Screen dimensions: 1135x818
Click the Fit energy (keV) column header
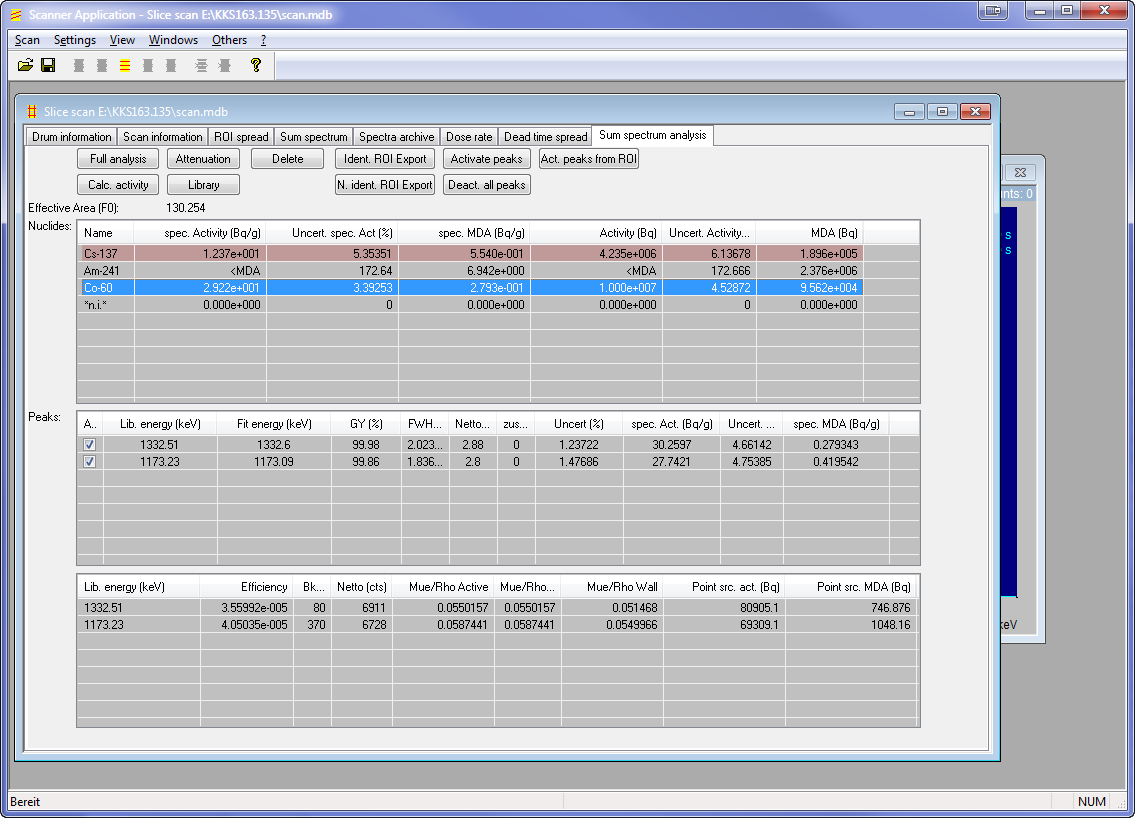[x=274, y=424]
